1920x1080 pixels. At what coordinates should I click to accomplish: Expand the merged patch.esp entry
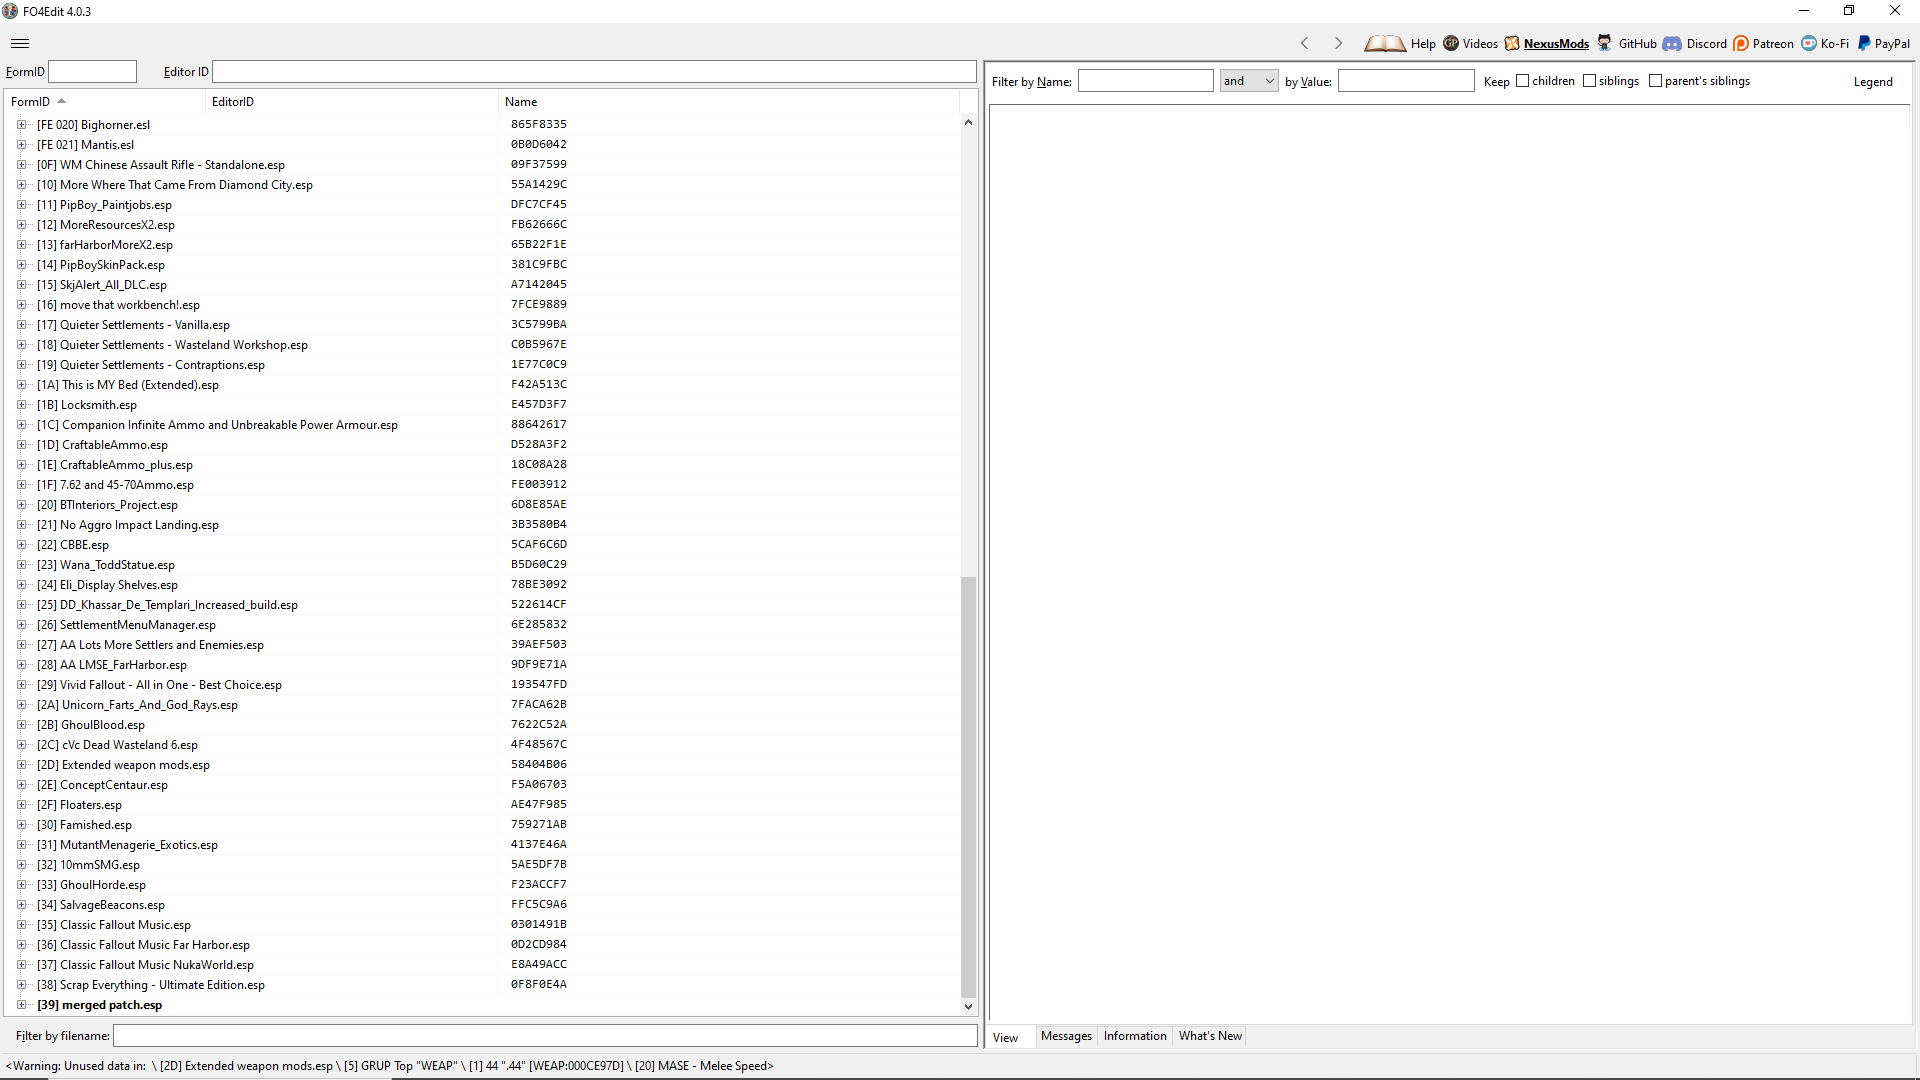[x=22, y=1005]
